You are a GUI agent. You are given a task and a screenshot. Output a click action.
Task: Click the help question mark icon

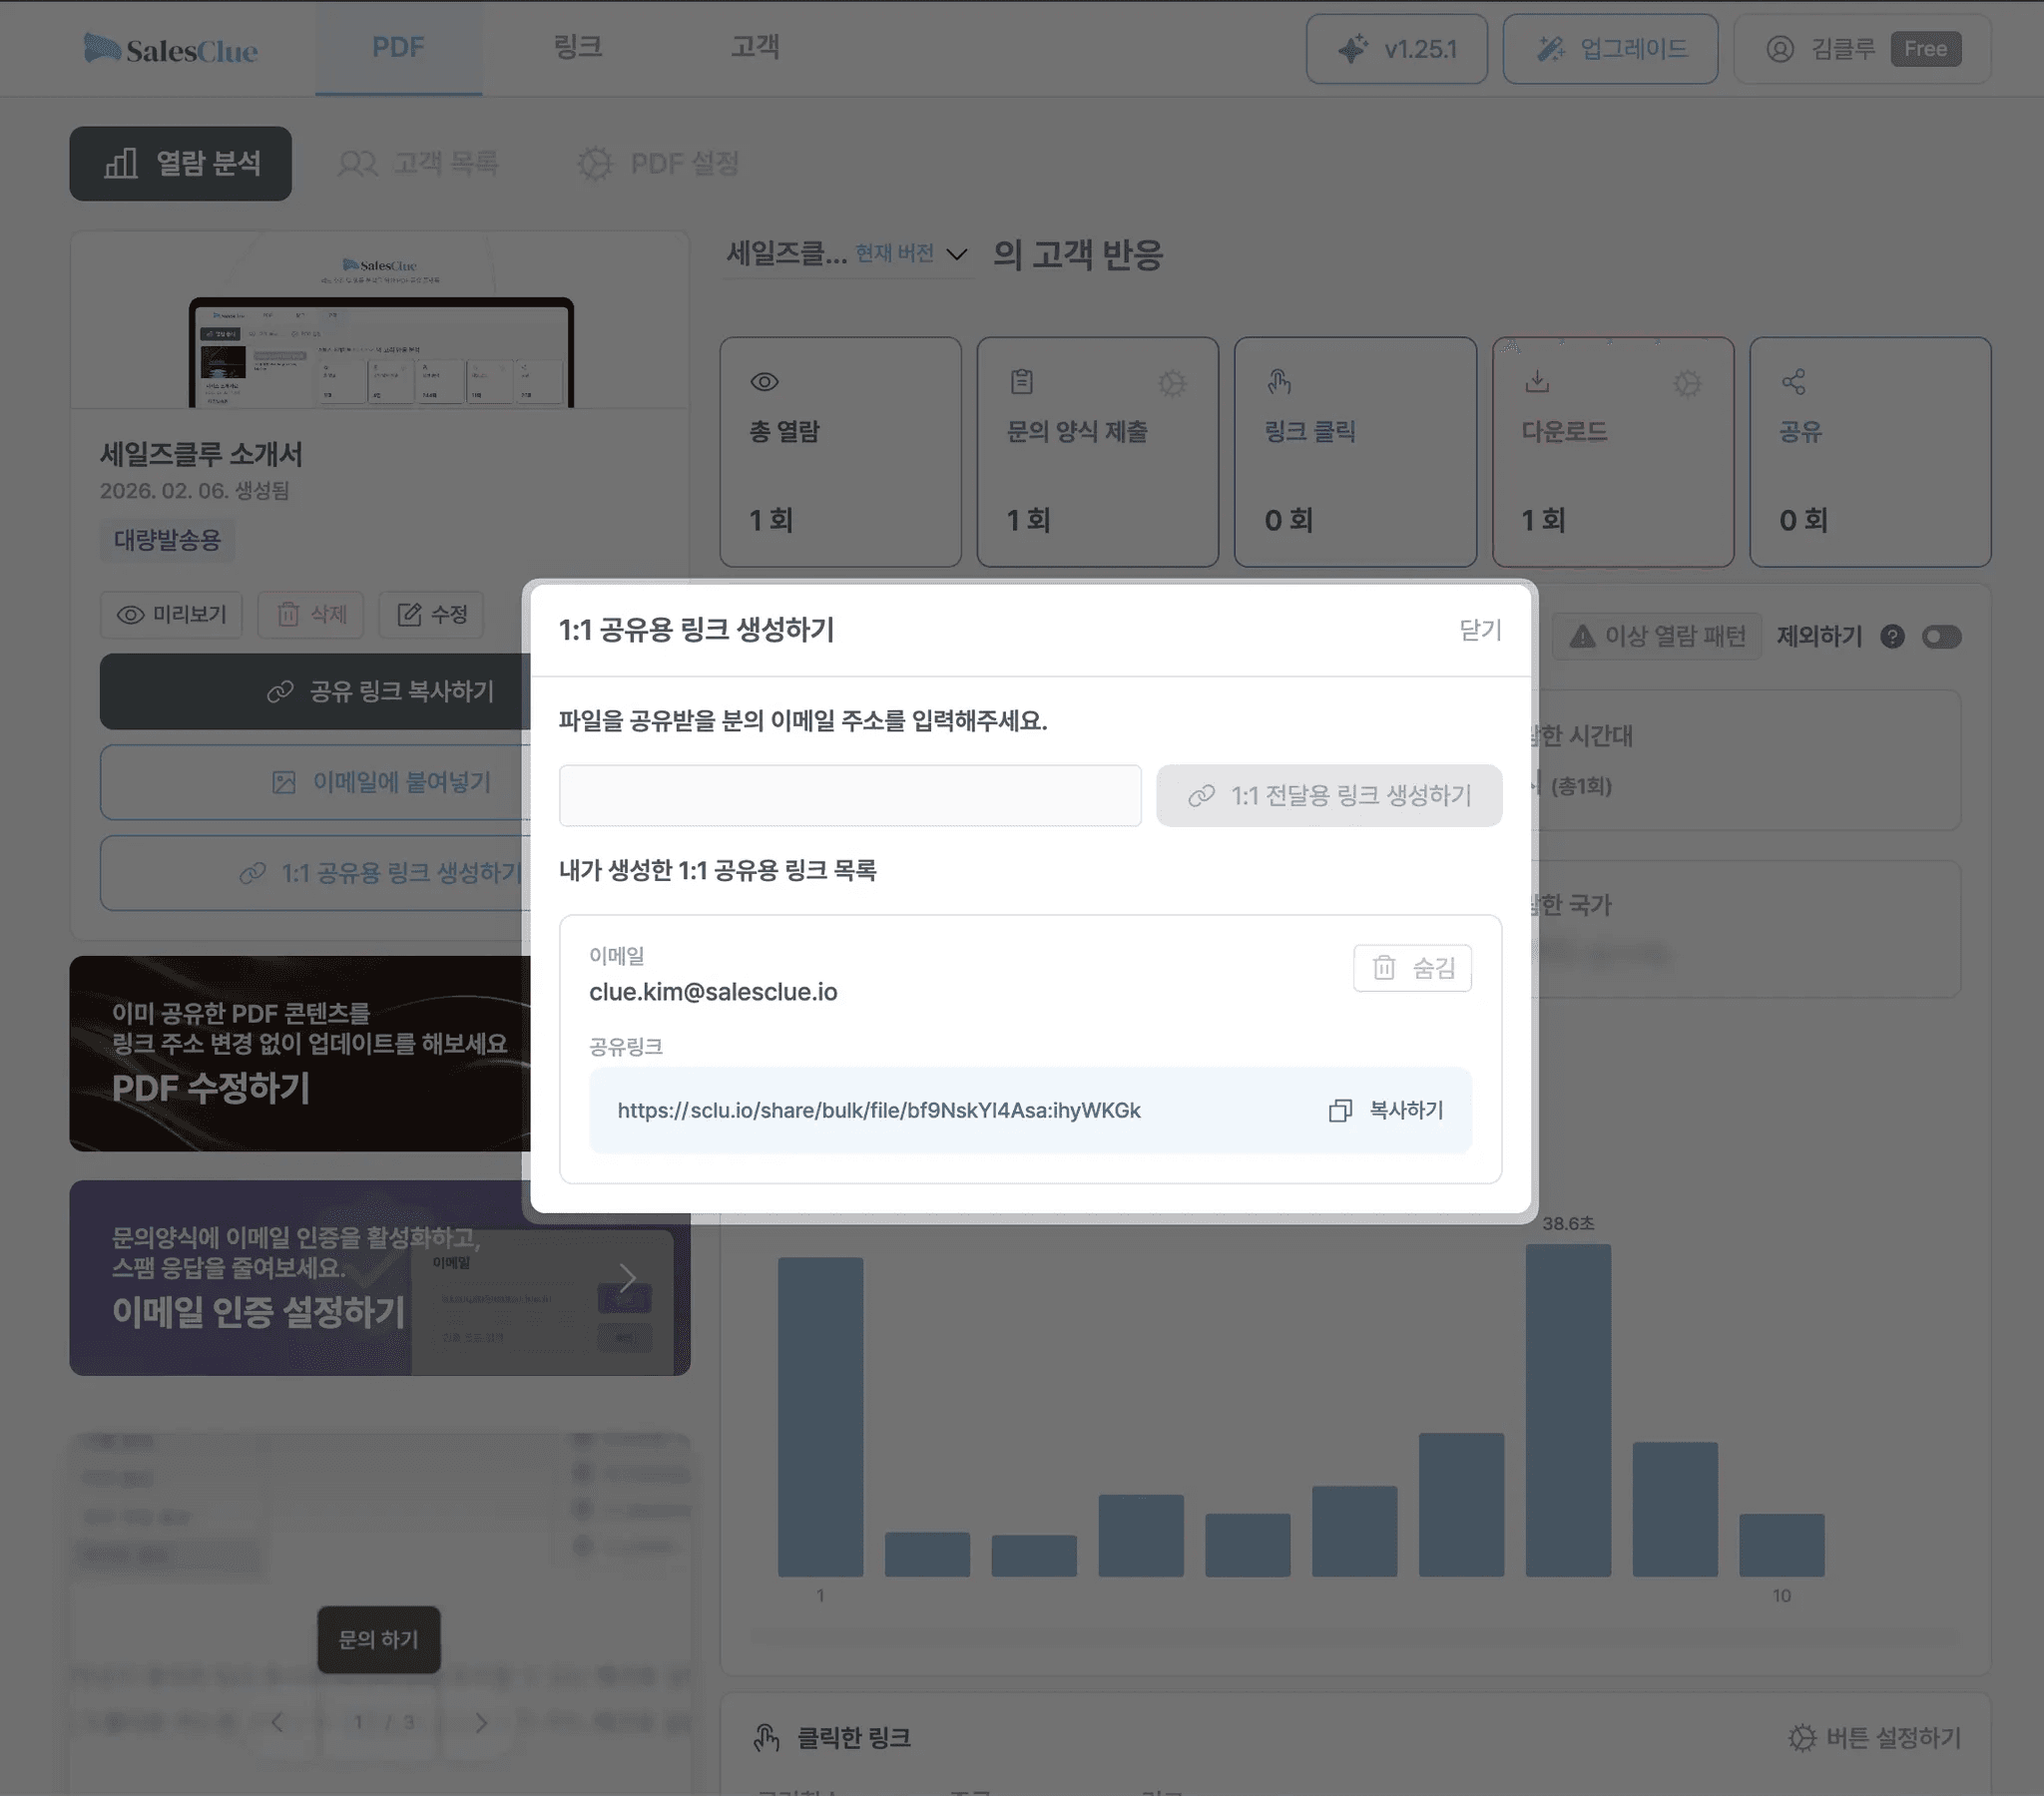tap(1892, 637)
